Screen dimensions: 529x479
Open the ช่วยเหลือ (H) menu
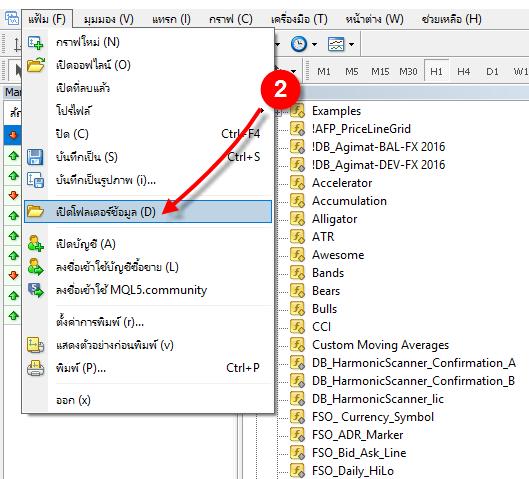(x=451, y=19)
